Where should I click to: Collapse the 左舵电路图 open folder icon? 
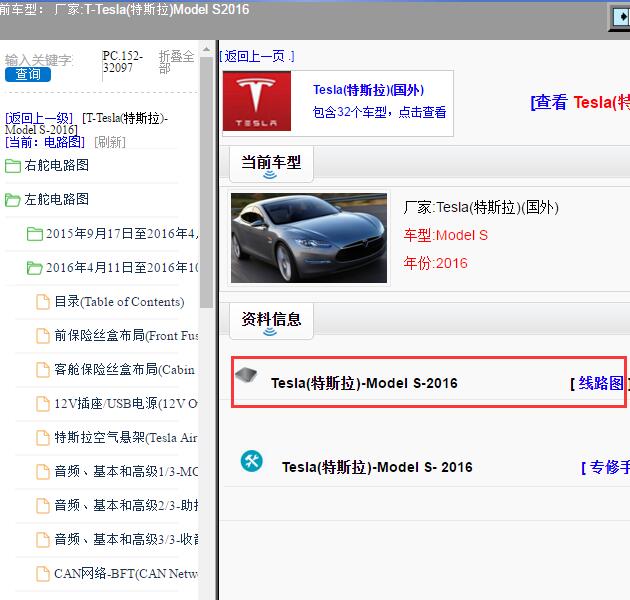(12, 200)
